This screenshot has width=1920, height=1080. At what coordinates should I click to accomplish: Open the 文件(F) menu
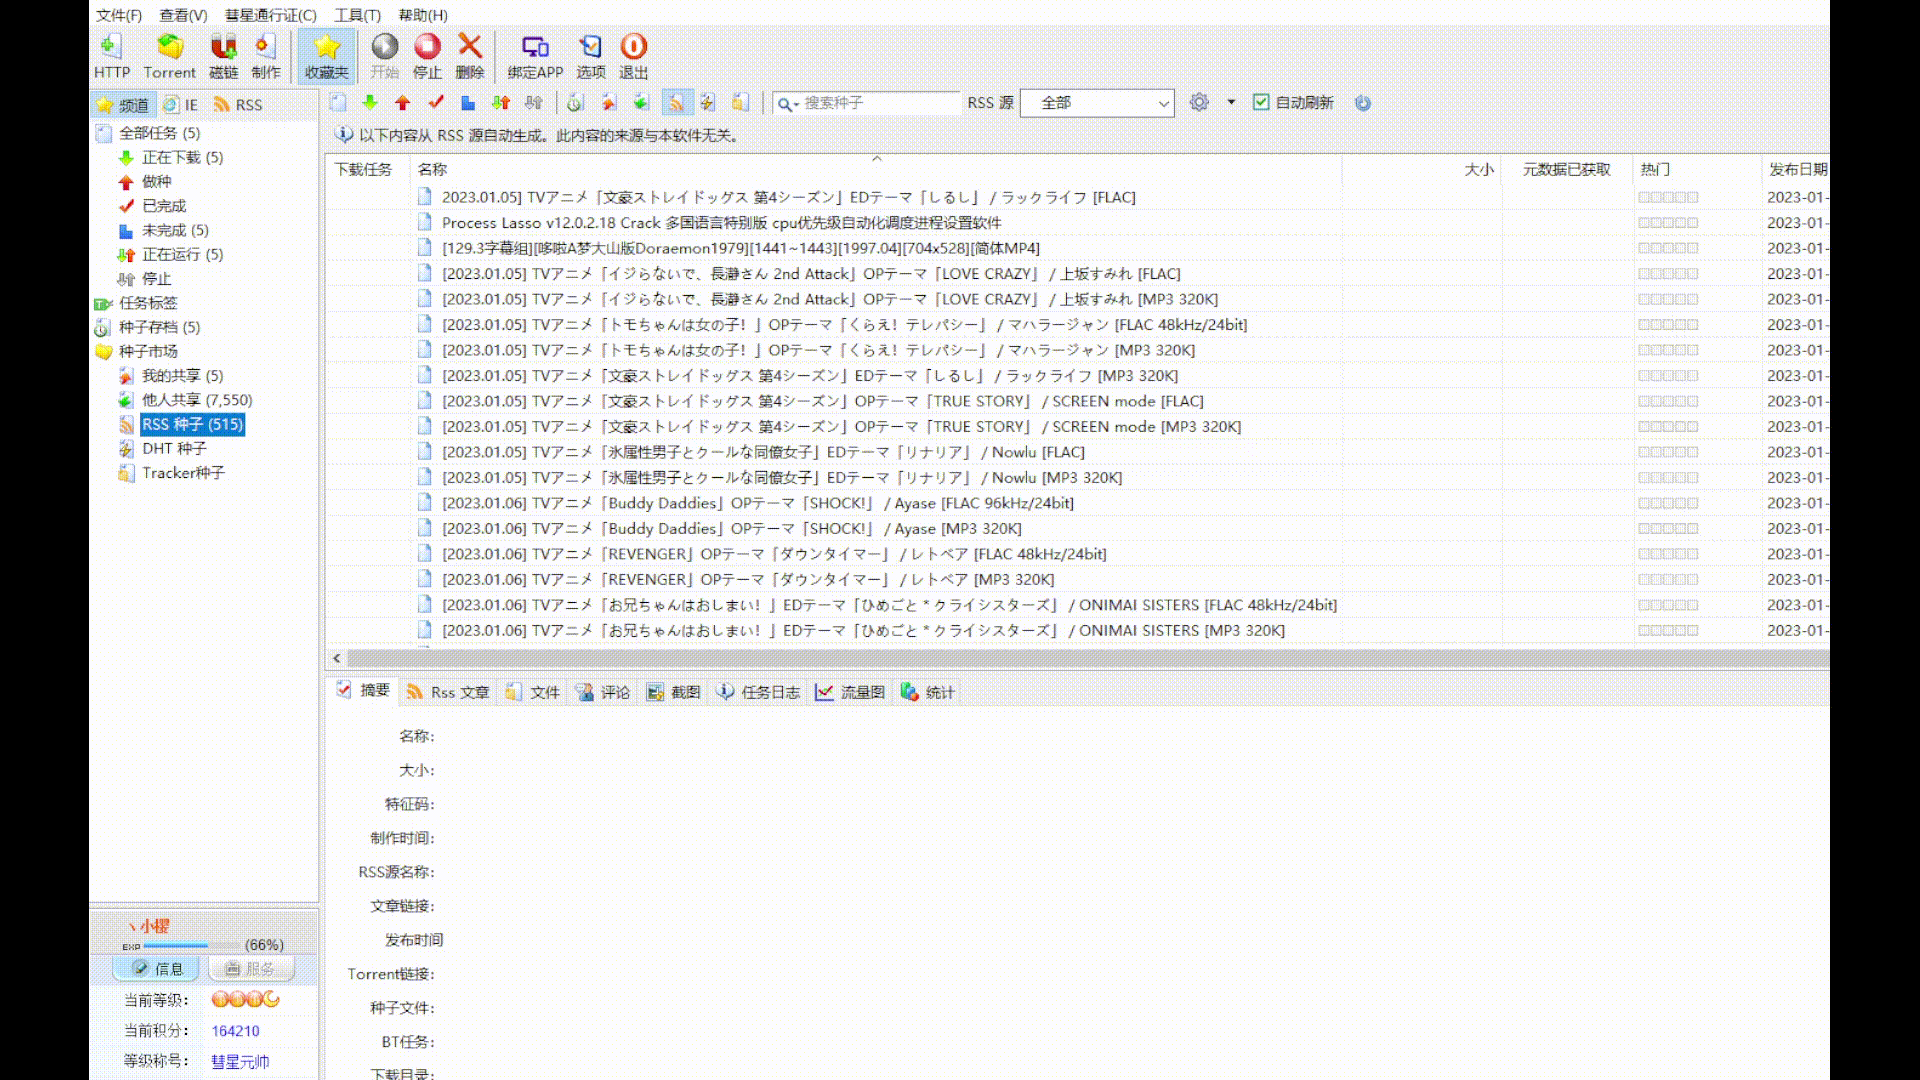pyautogui.click(x=118, y=15)
